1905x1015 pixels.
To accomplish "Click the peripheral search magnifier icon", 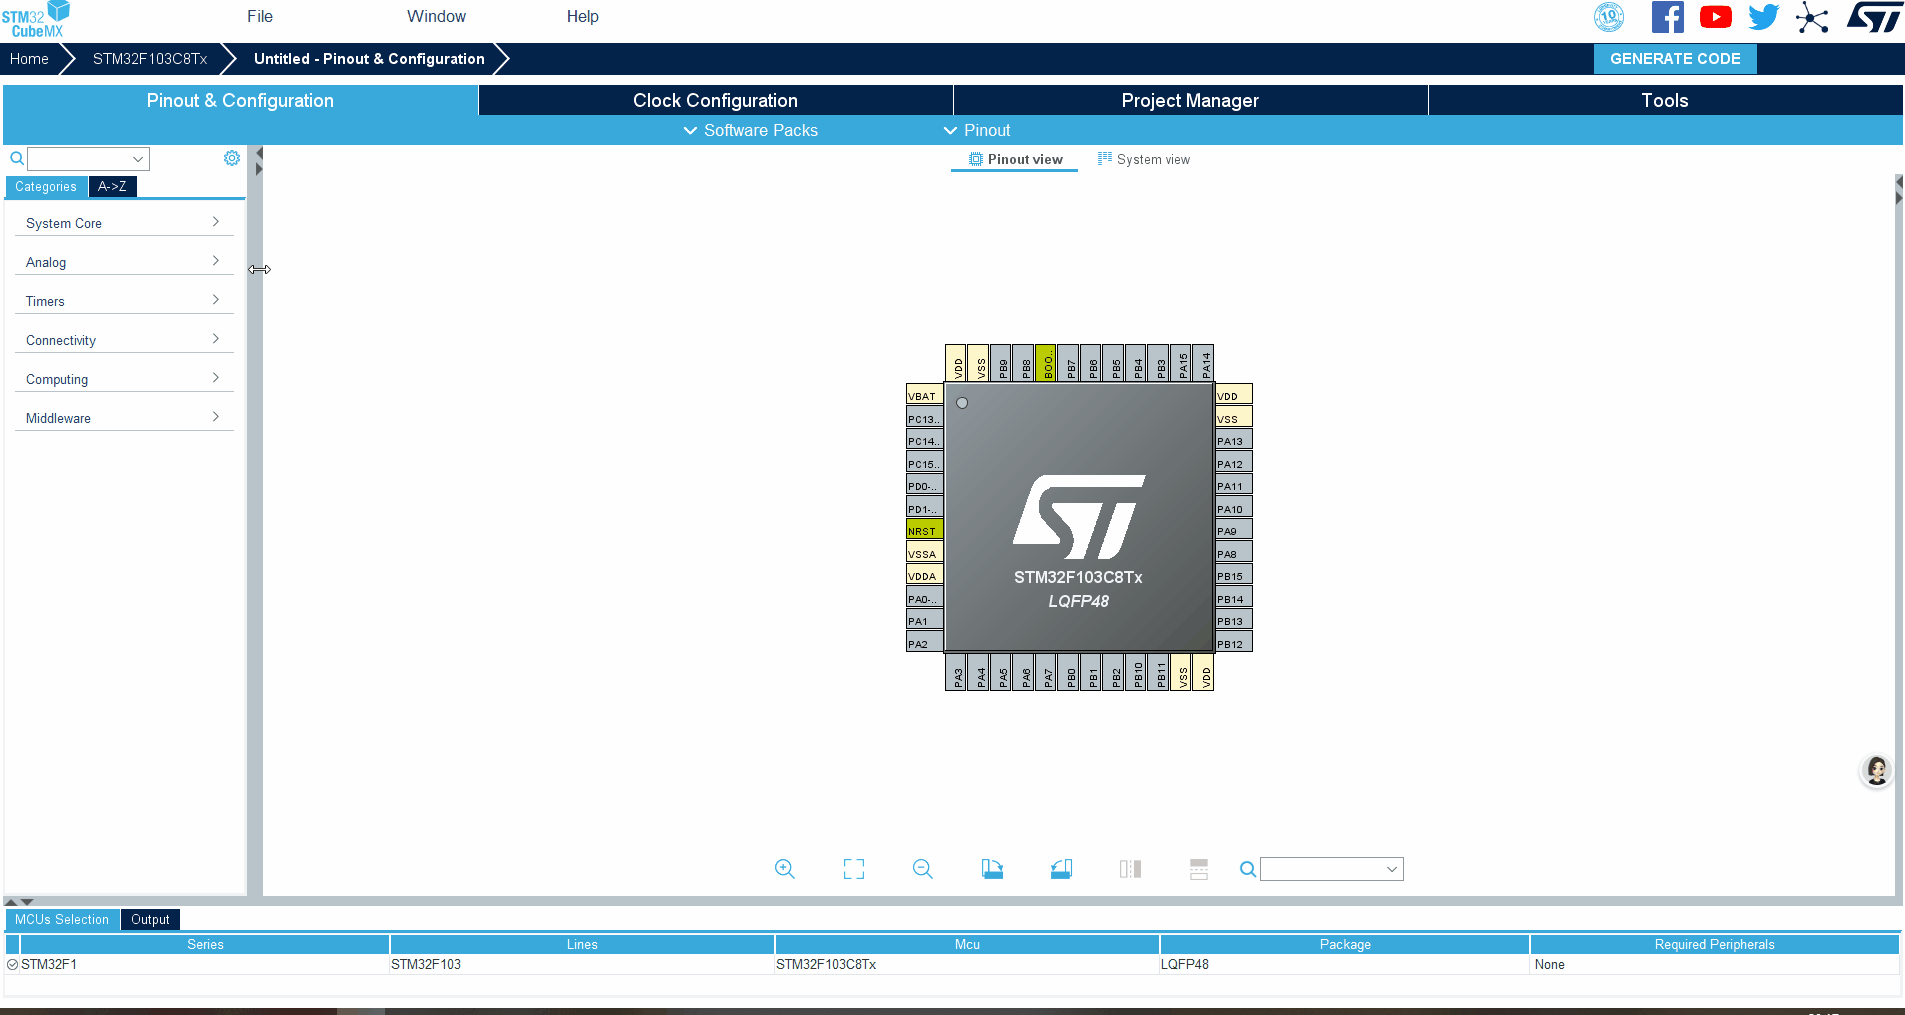I will [x=16, y=158].
